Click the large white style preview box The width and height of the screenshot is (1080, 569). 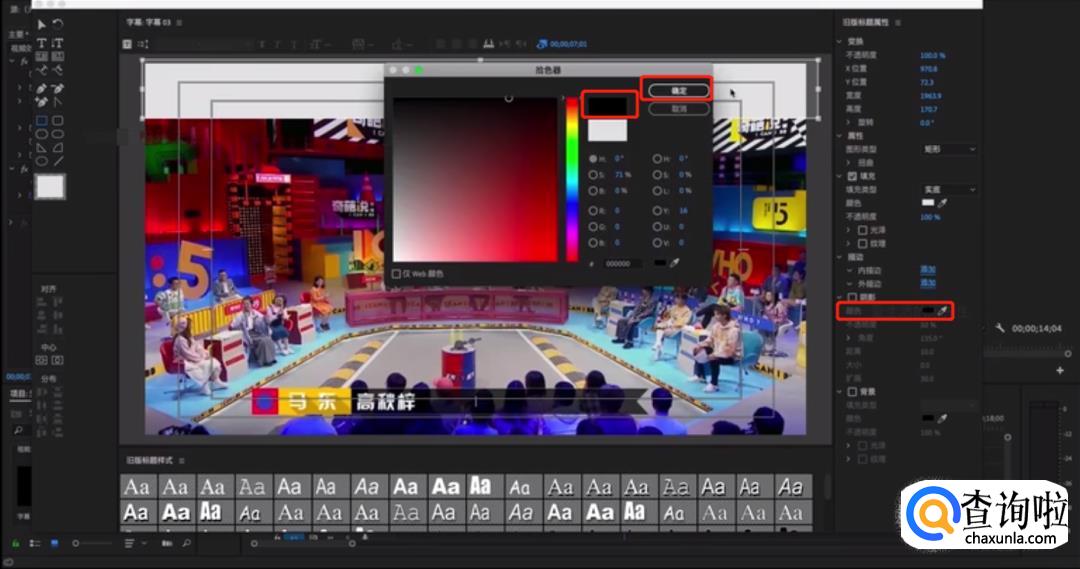point(50,187)
